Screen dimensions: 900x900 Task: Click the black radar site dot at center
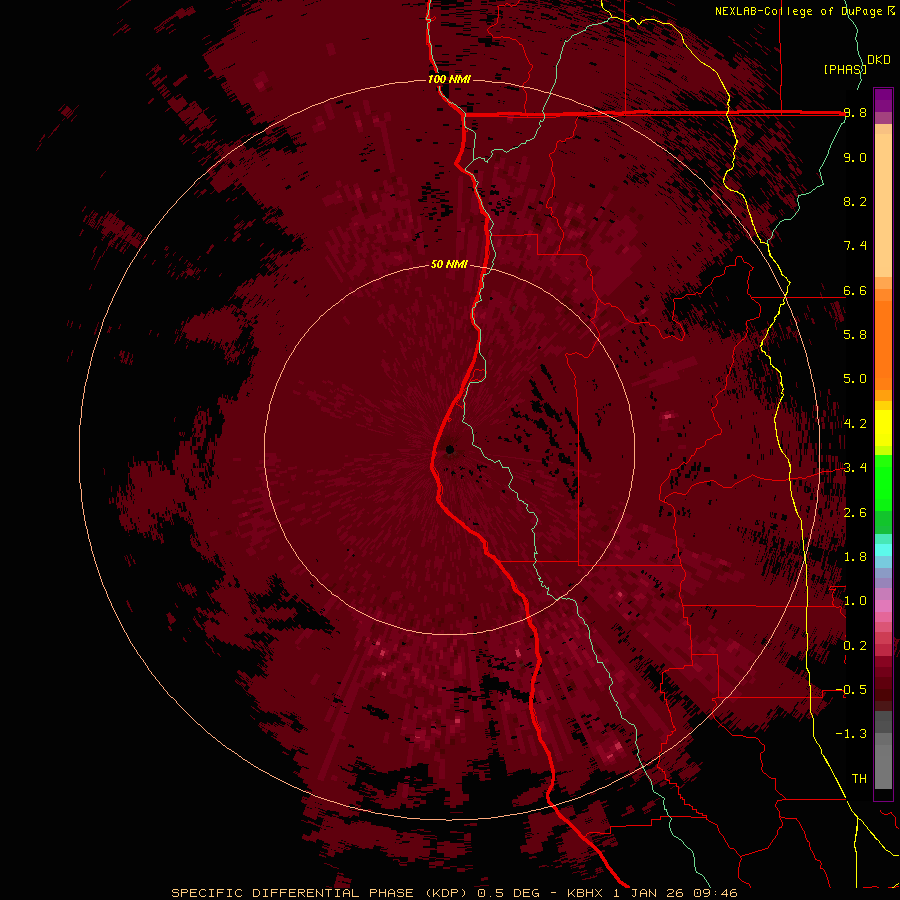point(449,449)
